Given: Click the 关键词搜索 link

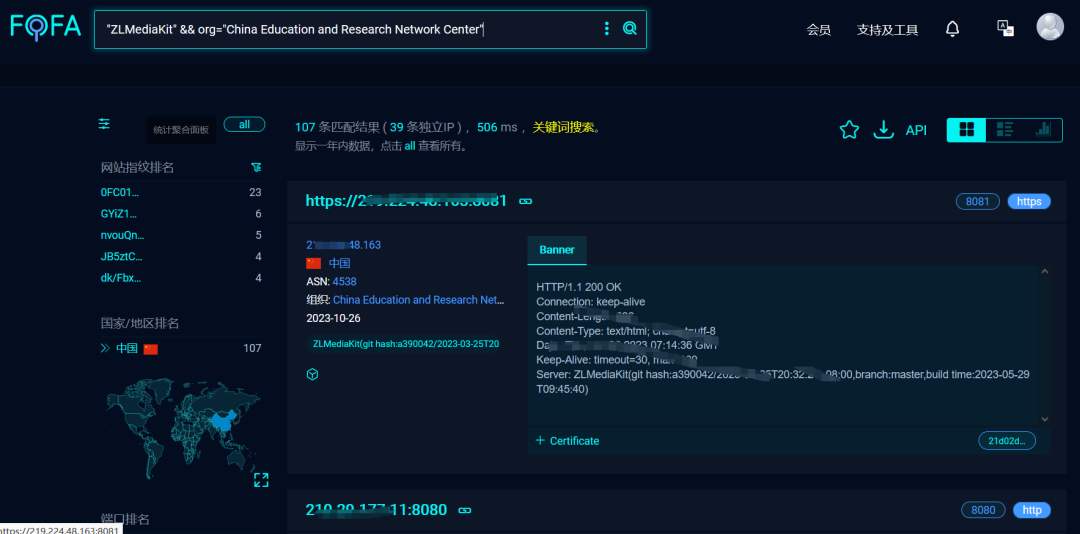Looking at the screenshot, I should 563,127.
